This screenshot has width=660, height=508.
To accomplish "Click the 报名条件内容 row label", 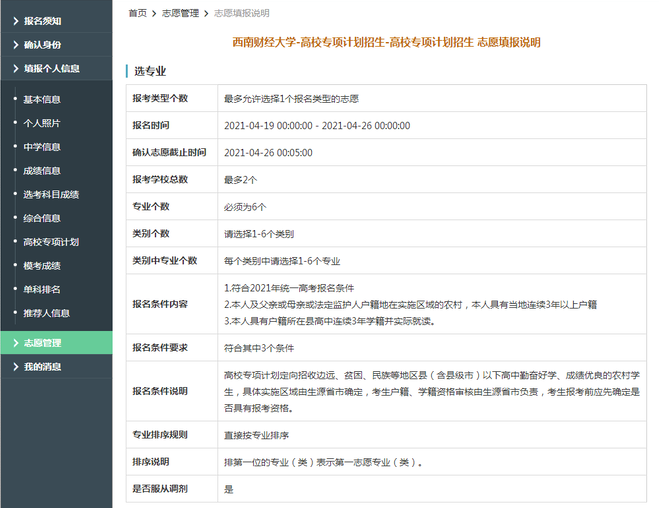I will pyautogui.click(x=160, y=304).
